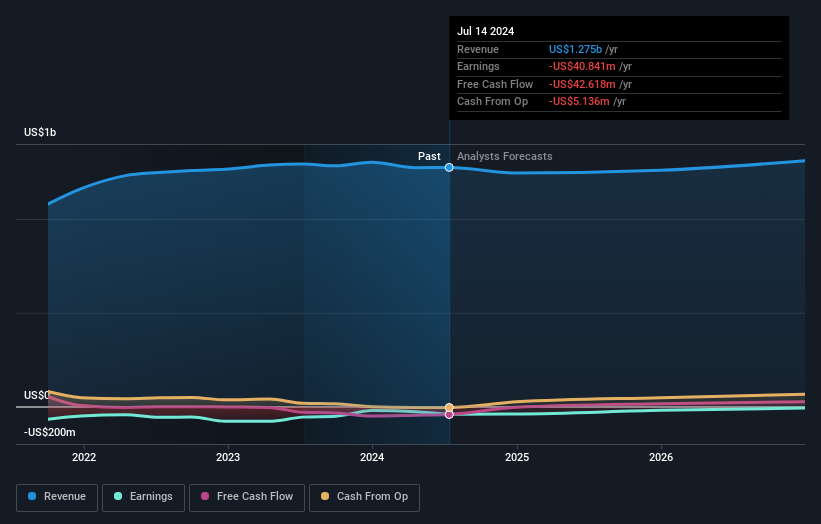The width and height of the screenshot is (821, 524).
Task: Click the 2022 x-axis label
Action: pos(84,458)
